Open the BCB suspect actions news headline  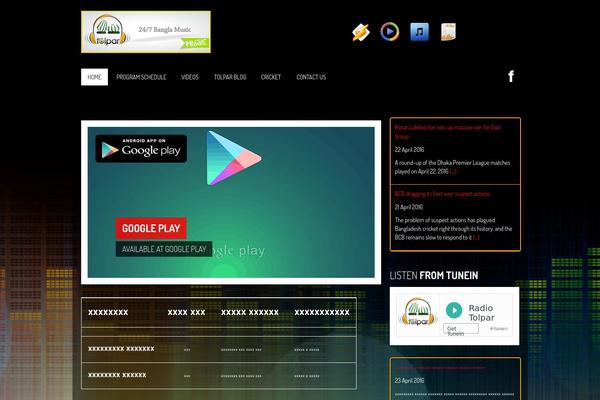(442, 194)
